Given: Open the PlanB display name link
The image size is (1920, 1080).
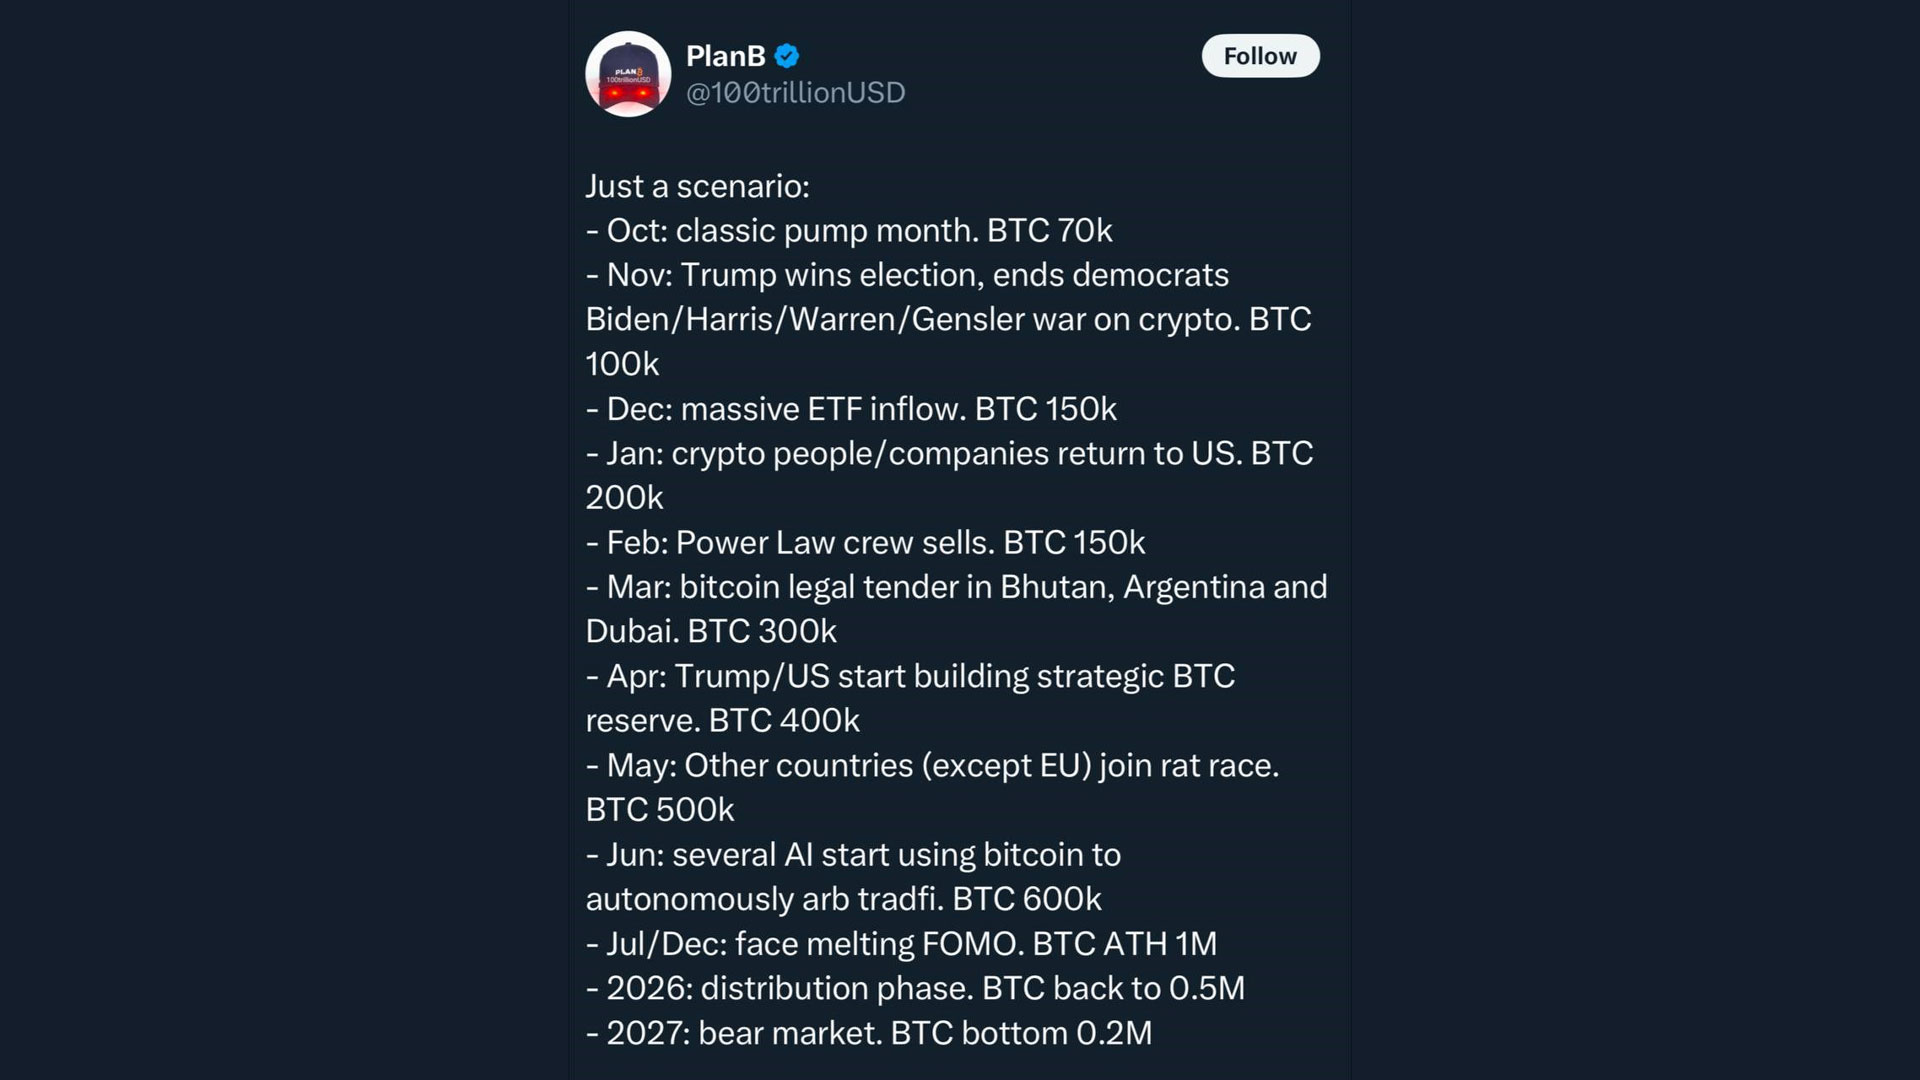Looking at the screenshot, I should 725,56.
